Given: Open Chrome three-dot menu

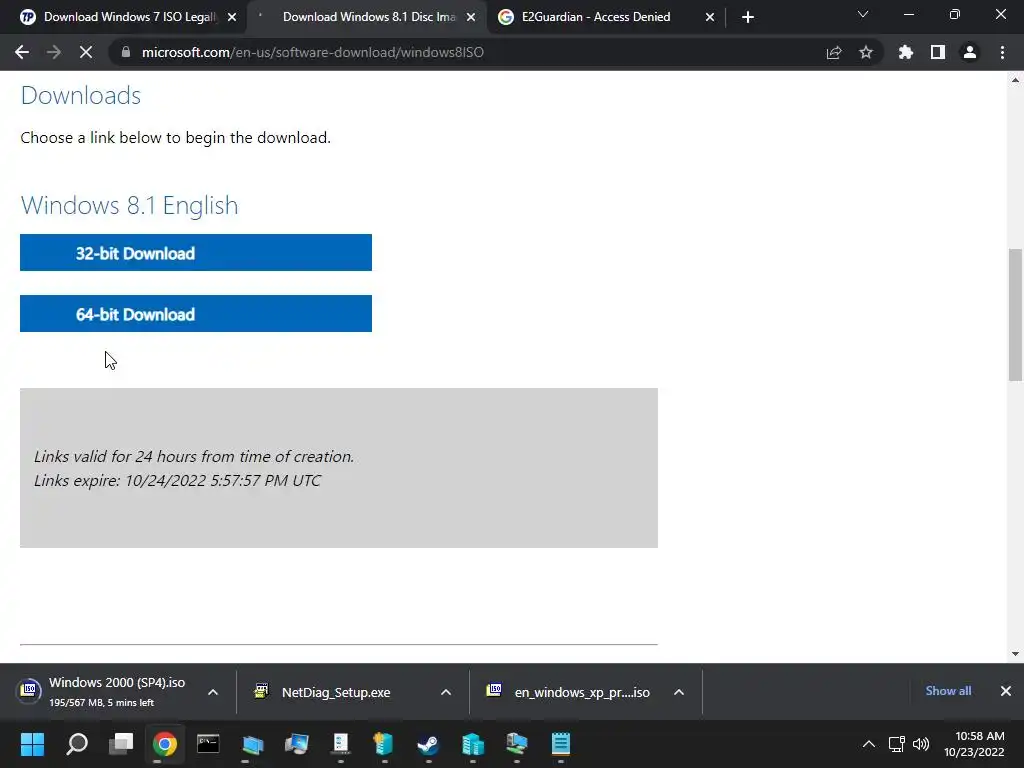Looking at the screenshot, I should point(1002,52).
